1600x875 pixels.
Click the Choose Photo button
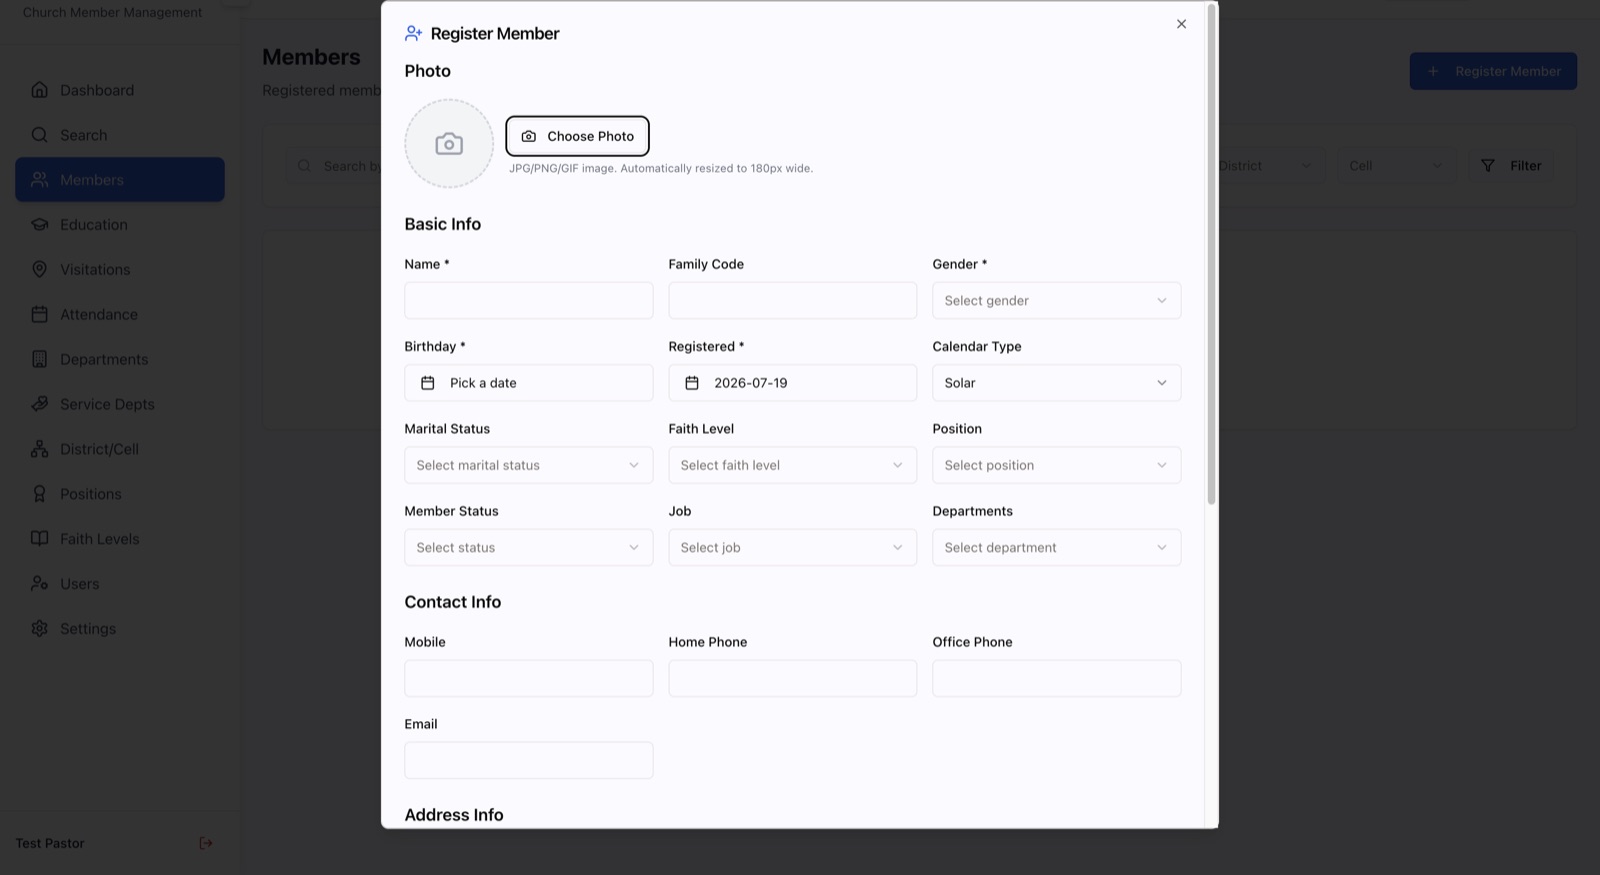[x=577, y=136]
